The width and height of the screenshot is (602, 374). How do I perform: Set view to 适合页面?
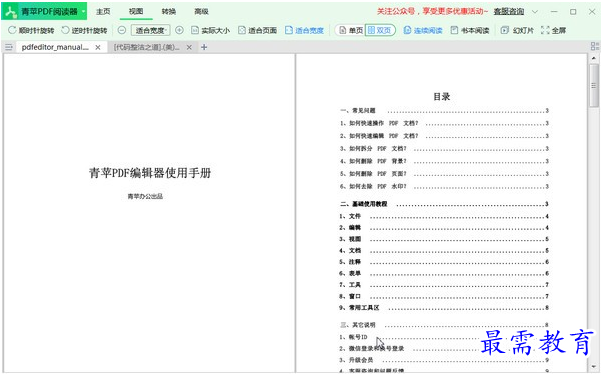coord(257,30)
